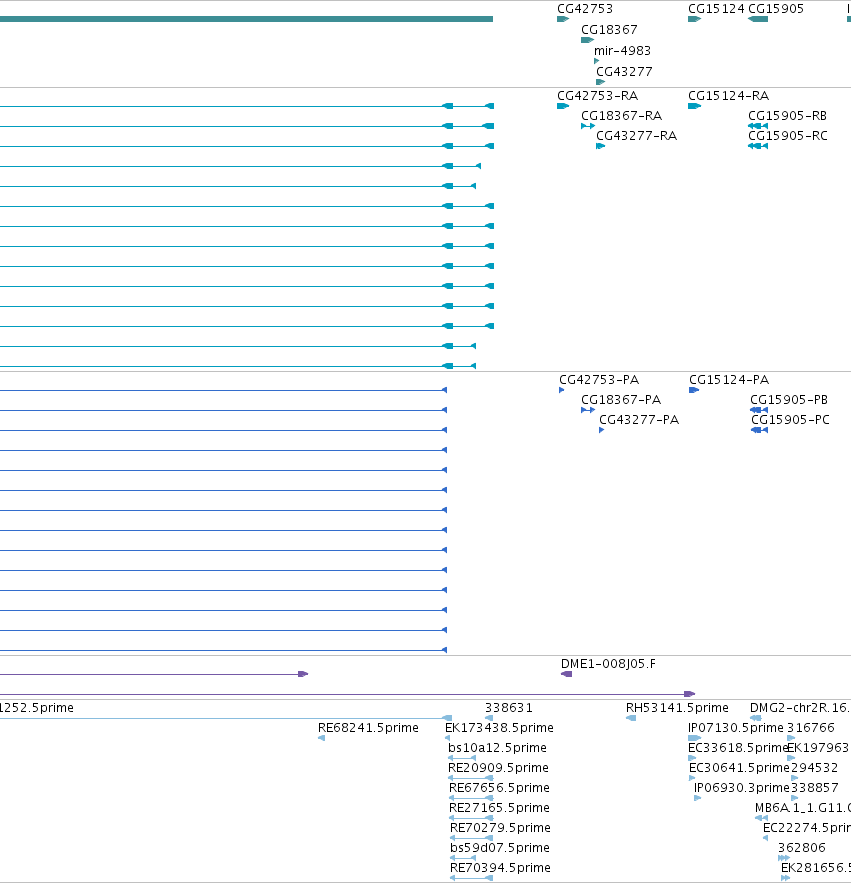Click the bs10a12.5prime label
Viewport: 851px width, 883px height.
[497, 748]
